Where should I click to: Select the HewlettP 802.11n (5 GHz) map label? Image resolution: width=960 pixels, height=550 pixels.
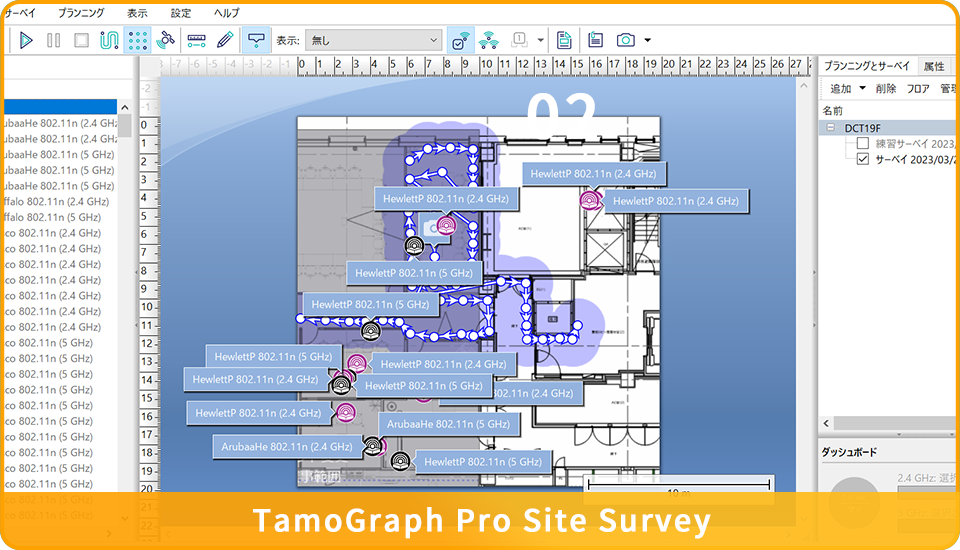pos(414,272)
